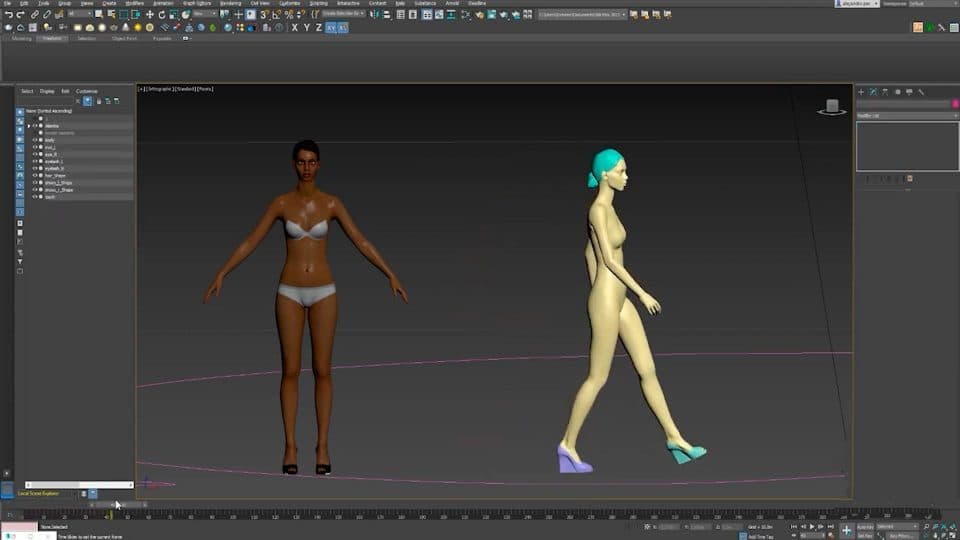This screenshot has height=540, width=960.
Task: Click the Auto Key button
Action: coord(865,527)
